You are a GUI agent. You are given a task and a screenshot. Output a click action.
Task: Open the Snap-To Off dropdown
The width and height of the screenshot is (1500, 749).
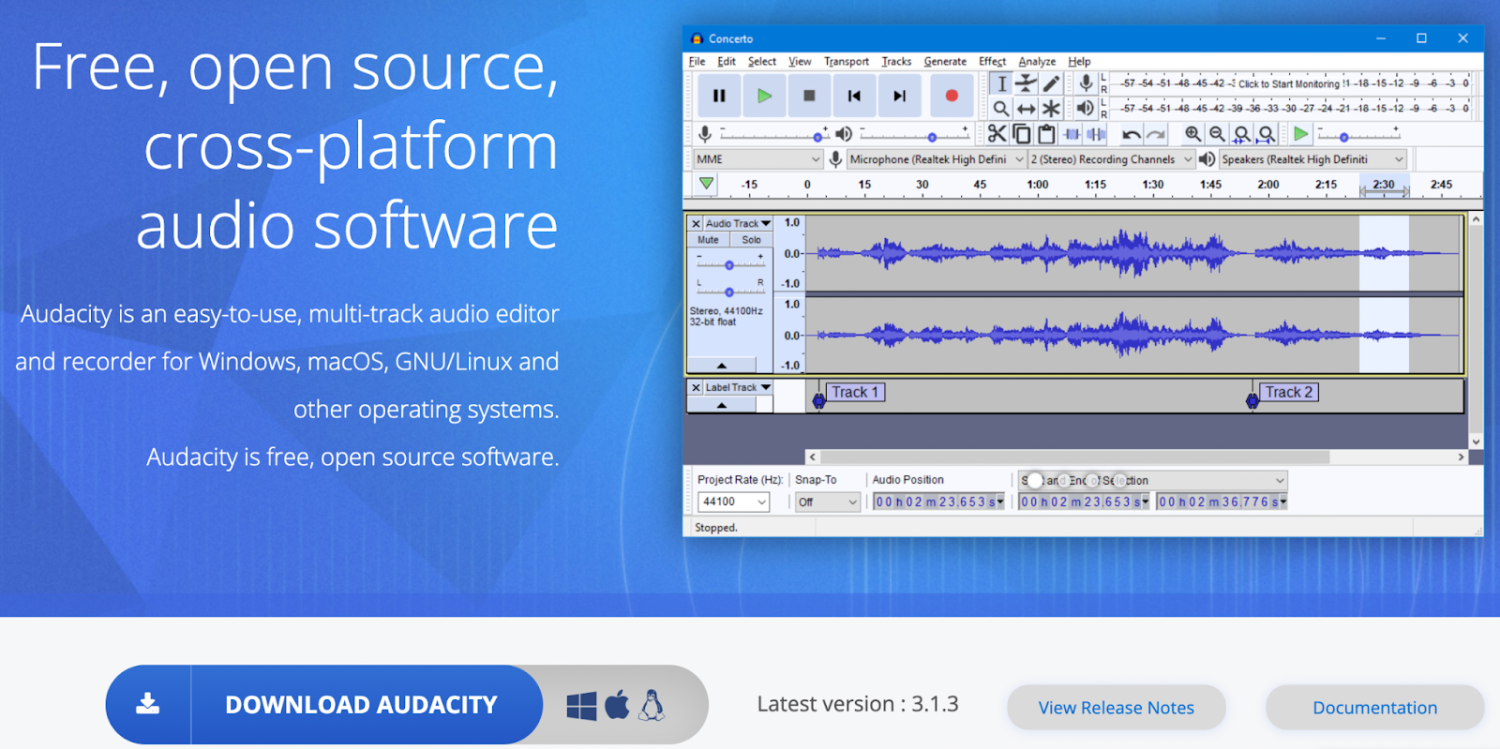click(827, 502)
